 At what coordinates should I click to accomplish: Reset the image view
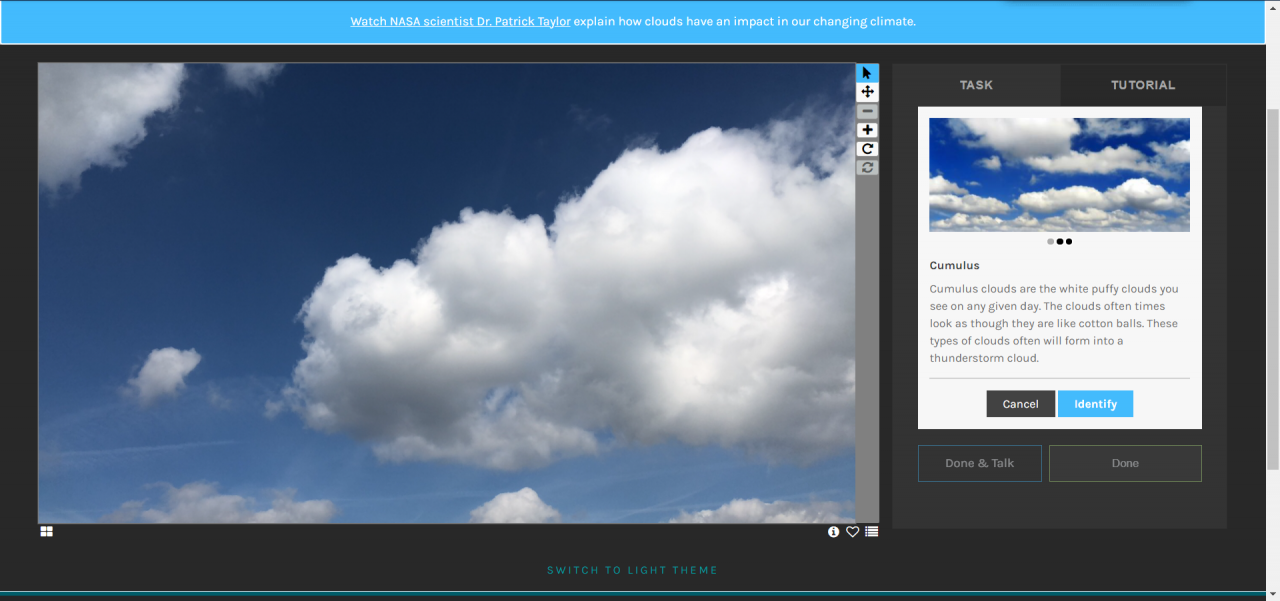coord(867,167)
